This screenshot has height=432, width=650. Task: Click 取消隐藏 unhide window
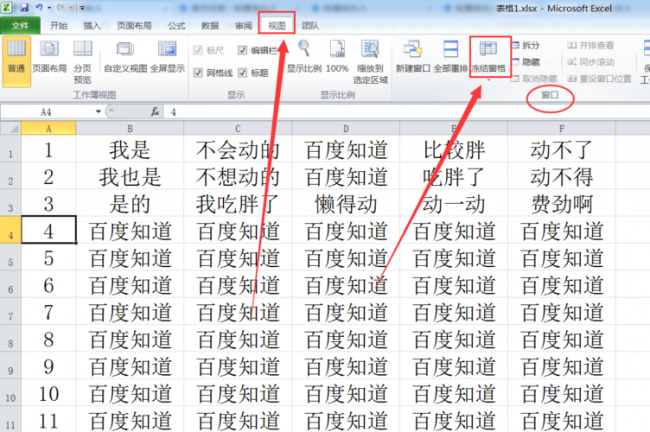click(534, 78)
